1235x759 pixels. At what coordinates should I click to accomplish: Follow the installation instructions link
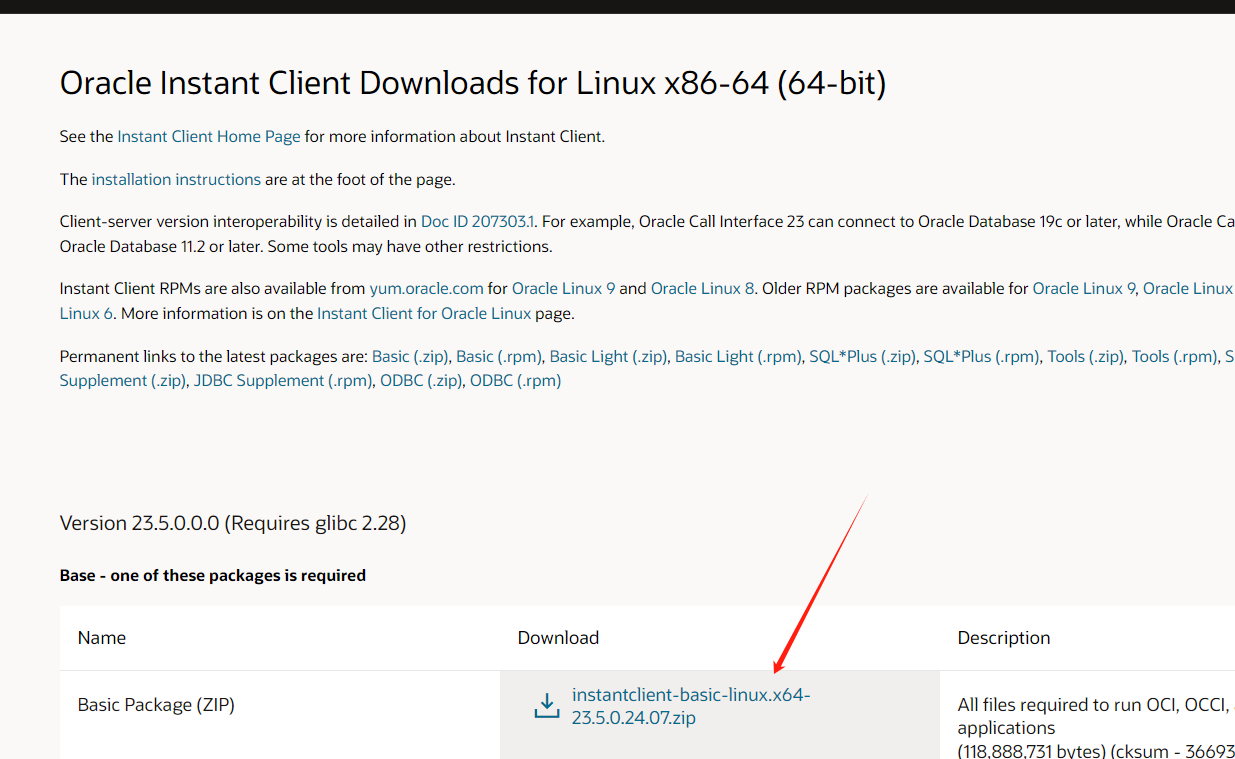click(176, 180)
